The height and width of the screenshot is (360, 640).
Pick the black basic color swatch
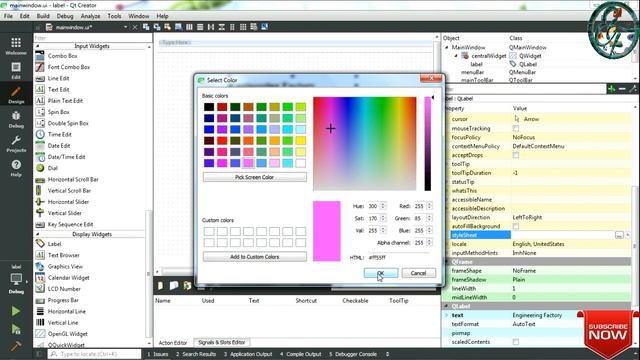click(x=209, y=107)
